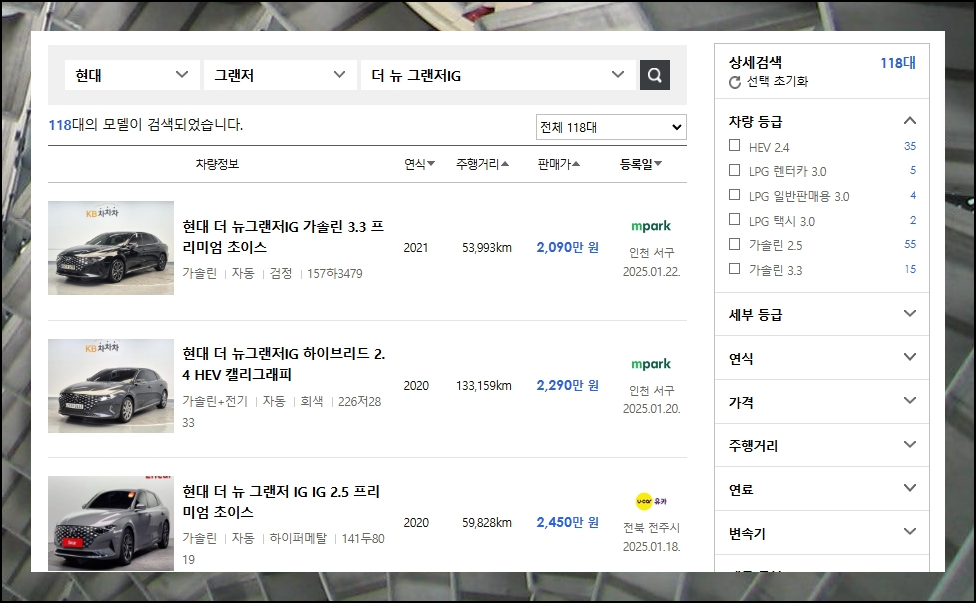976x603 pixels.
Task: Click the mpark logo in the 2,090만 원 row
Action: tap(651, 227)
